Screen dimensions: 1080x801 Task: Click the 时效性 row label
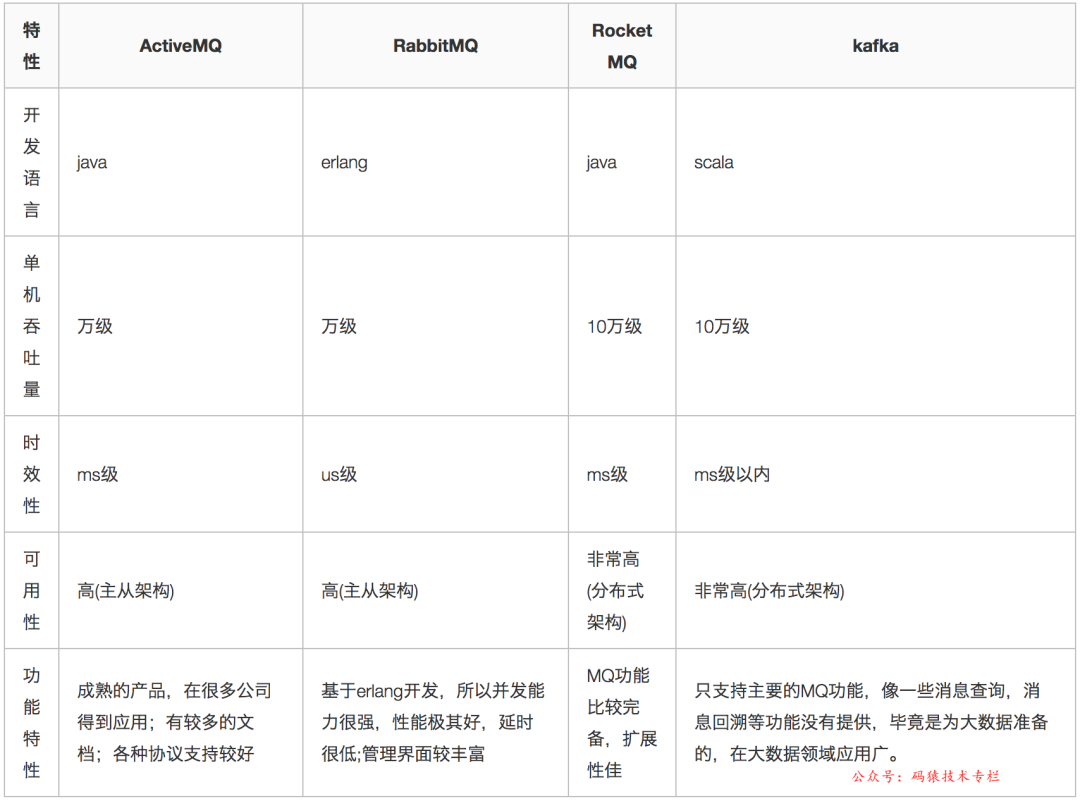click(32, 474)
